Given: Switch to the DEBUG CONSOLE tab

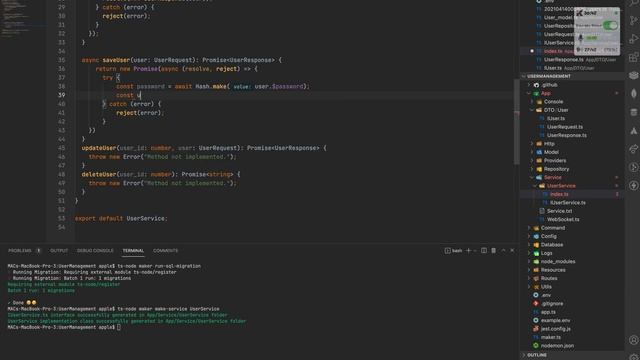Looking at the screenshot, I should 95,251.
